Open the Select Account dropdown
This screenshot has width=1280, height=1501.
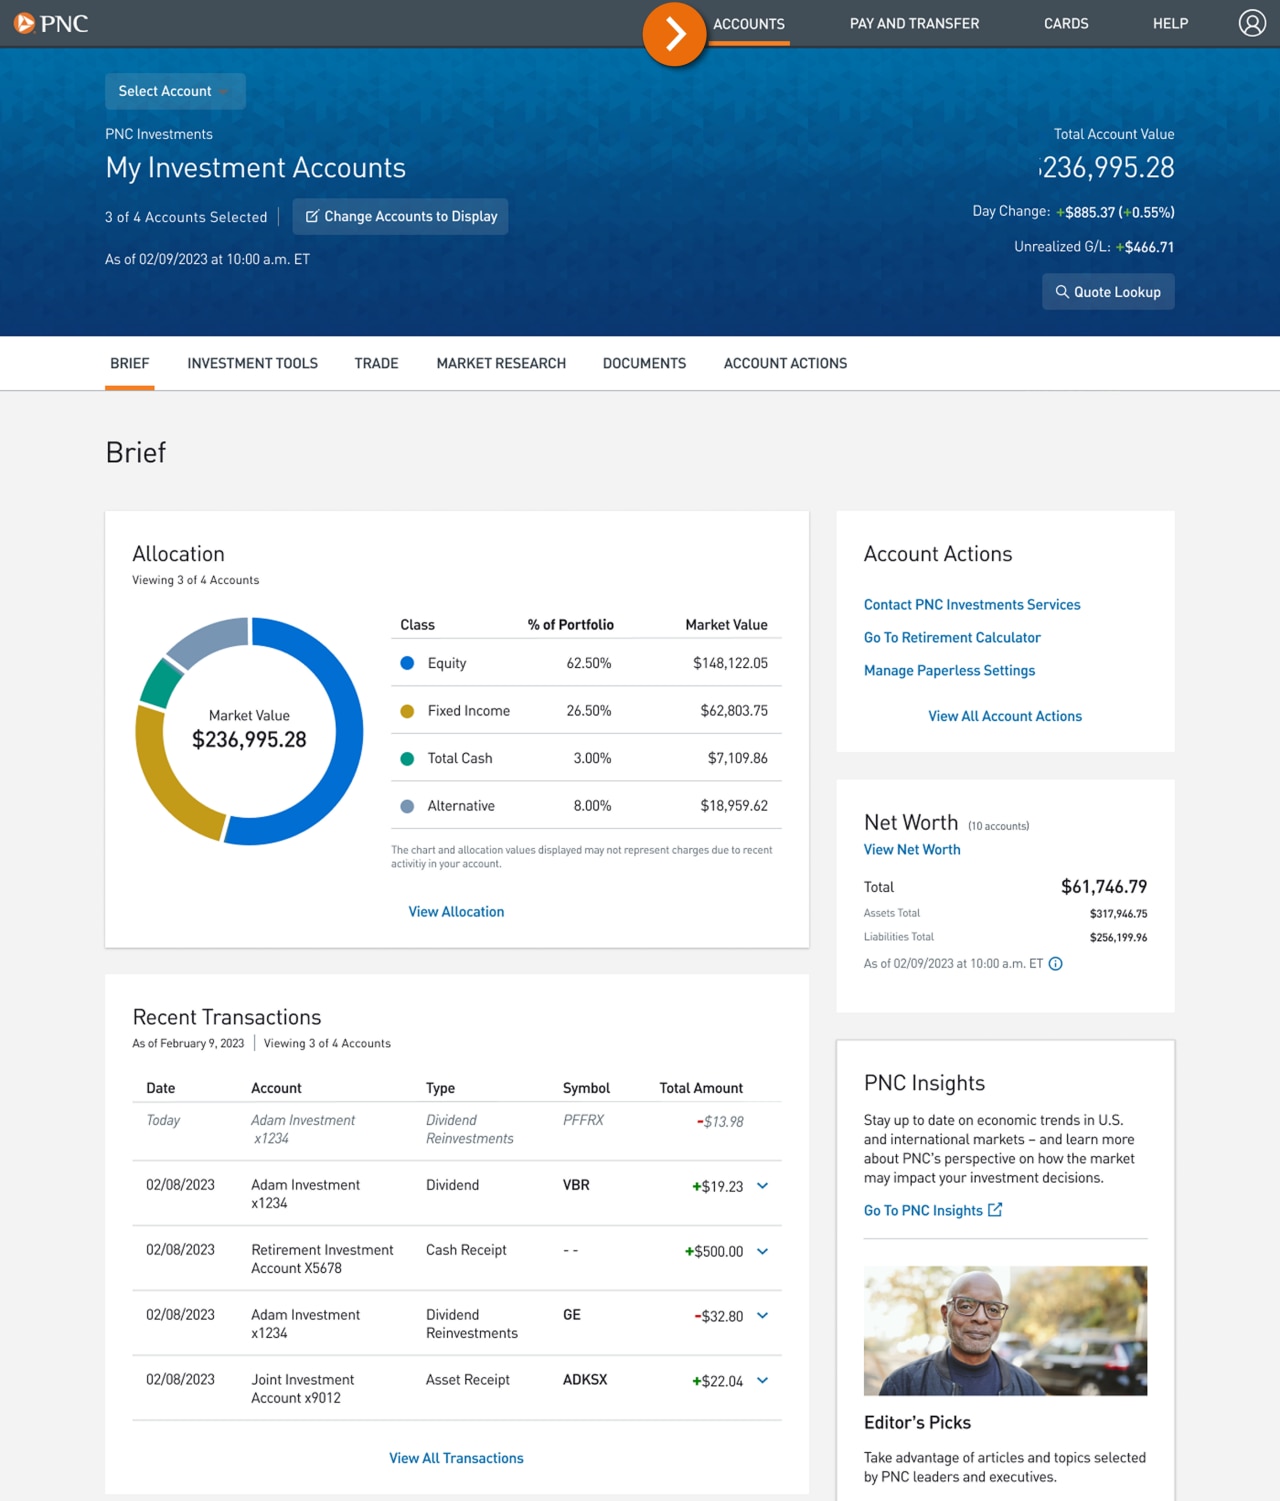tap(175, 91)
